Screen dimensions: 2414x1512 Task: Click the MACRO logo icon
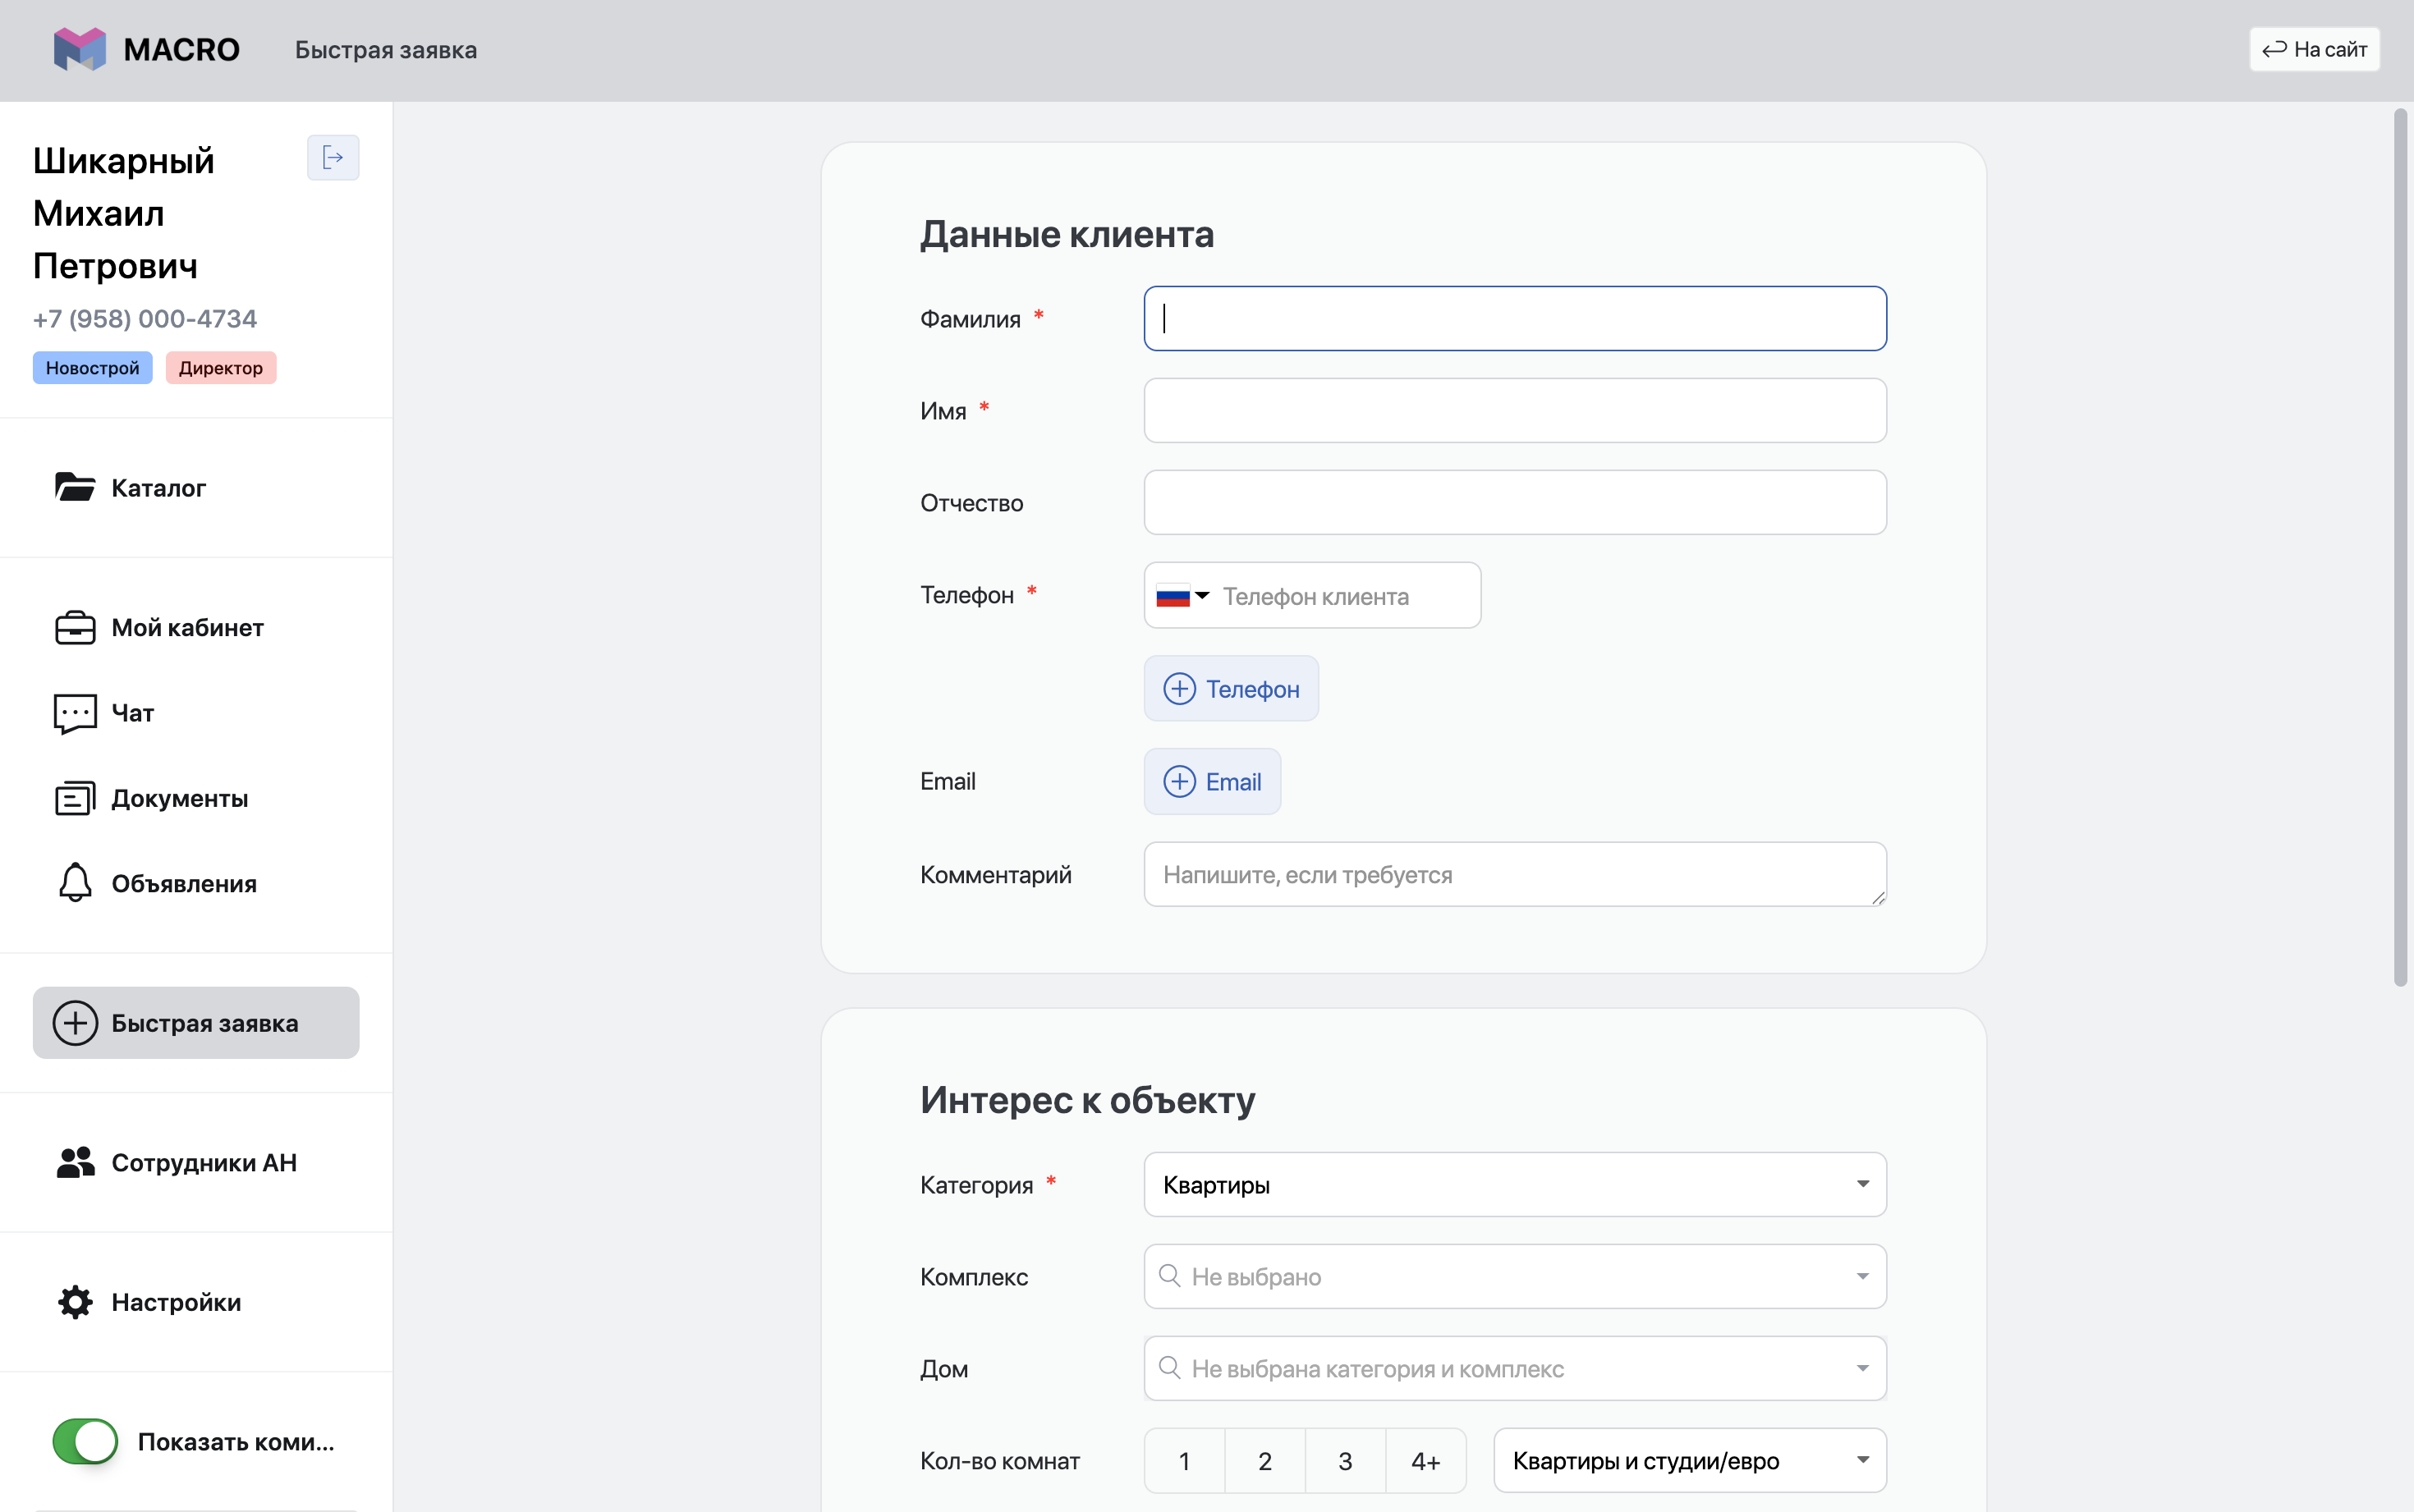point(80,49)
